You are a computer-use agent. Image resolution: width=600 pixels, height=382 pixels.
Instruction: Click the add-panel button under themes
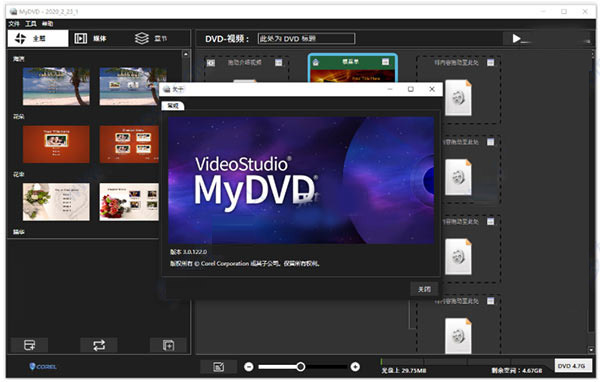pos(168,345)
